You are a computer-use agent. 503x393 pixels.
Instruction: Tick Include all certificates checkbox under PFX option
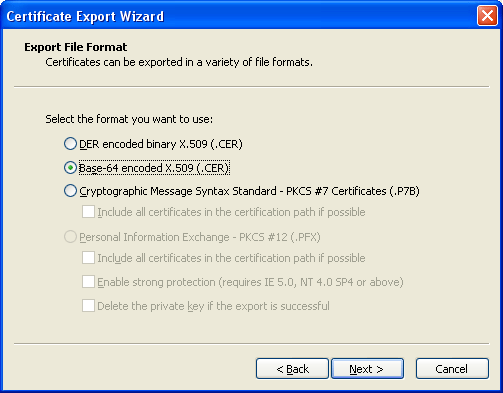[x=88, y=258]
